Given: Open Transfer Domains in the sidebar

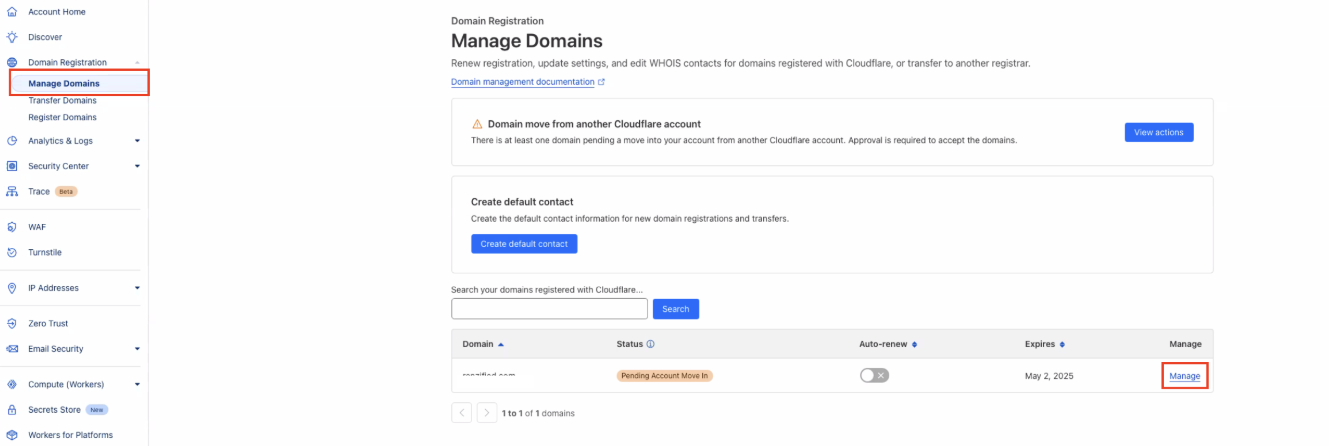Looking at the screenshot, I should 62,100.
